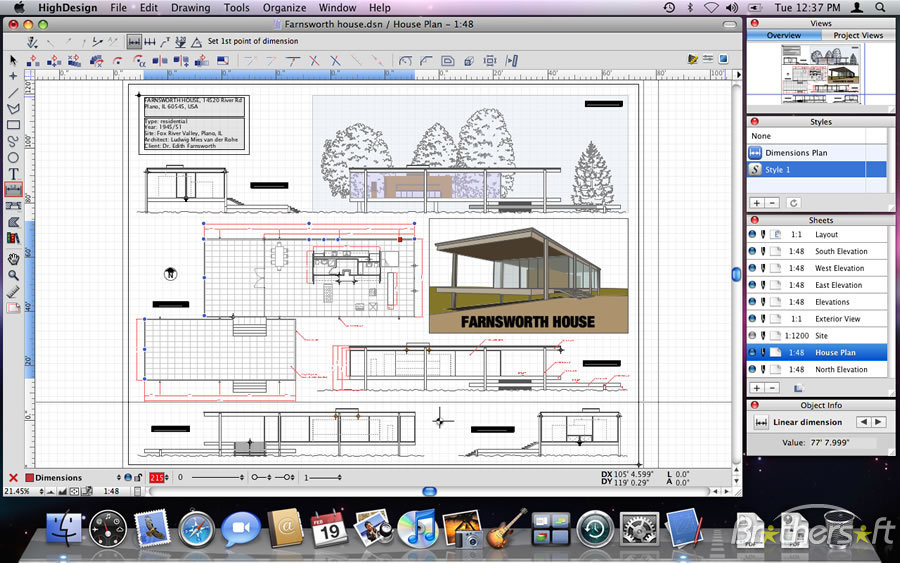Select the magnifier zoom tool
The height and width of the screenshot is (563, 900).
(13, 275)
